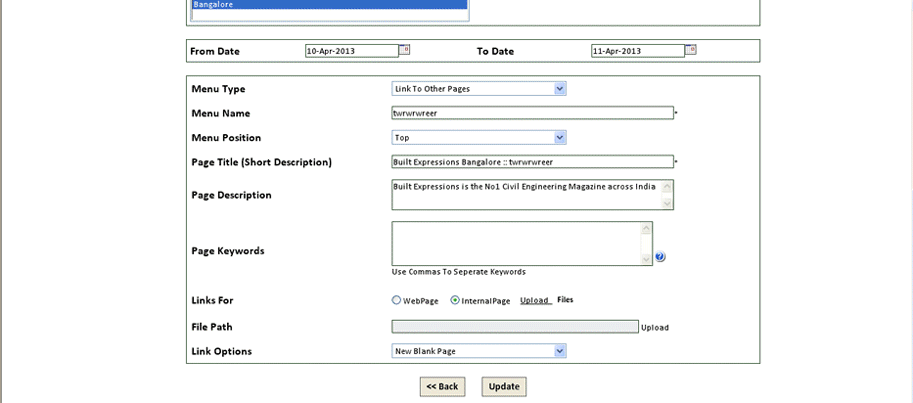This screenshot has height=403, width=913.
Task: Expand the Menu Type dropdown
Action: [x=560, y=89]
